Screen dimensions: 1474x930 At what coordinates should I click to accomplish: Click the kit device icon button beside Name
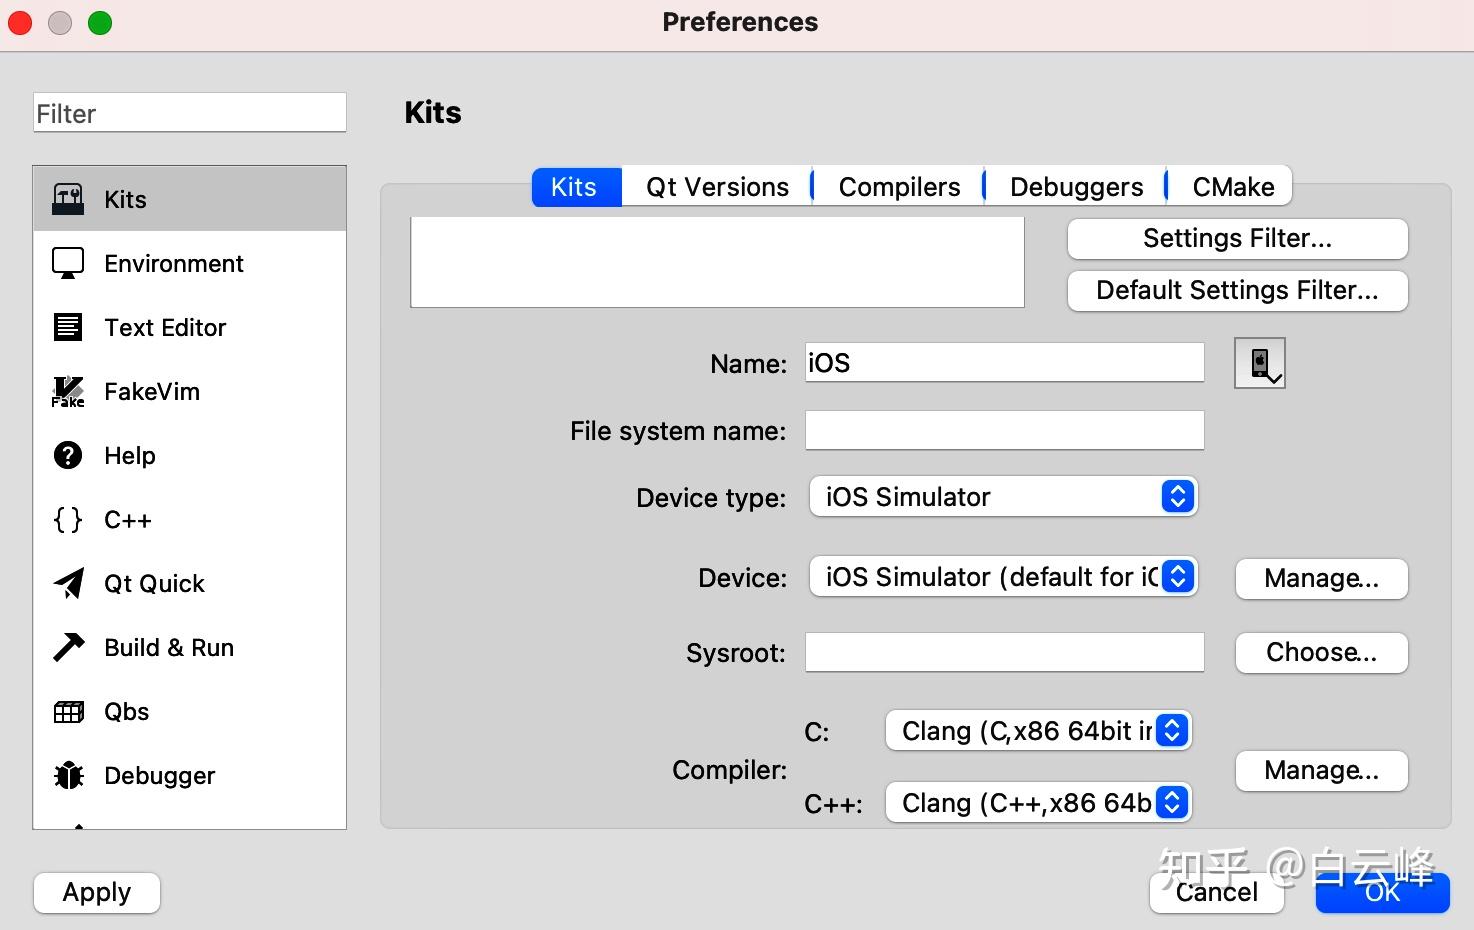pyautogui.click(x=1259, y=362)
